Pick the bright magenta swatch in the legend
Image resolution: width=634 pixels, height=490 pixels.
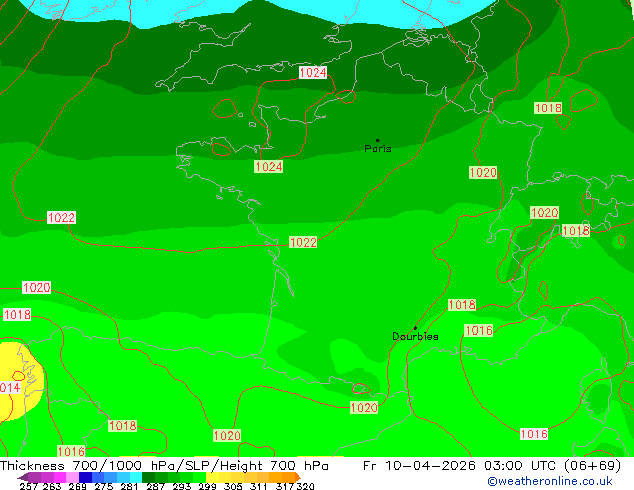60,477
